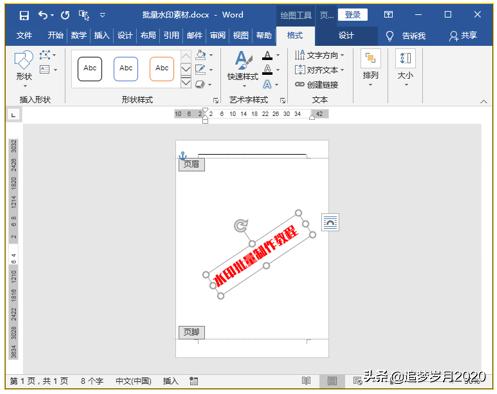Click 告诉我 search box

(406, 36)
